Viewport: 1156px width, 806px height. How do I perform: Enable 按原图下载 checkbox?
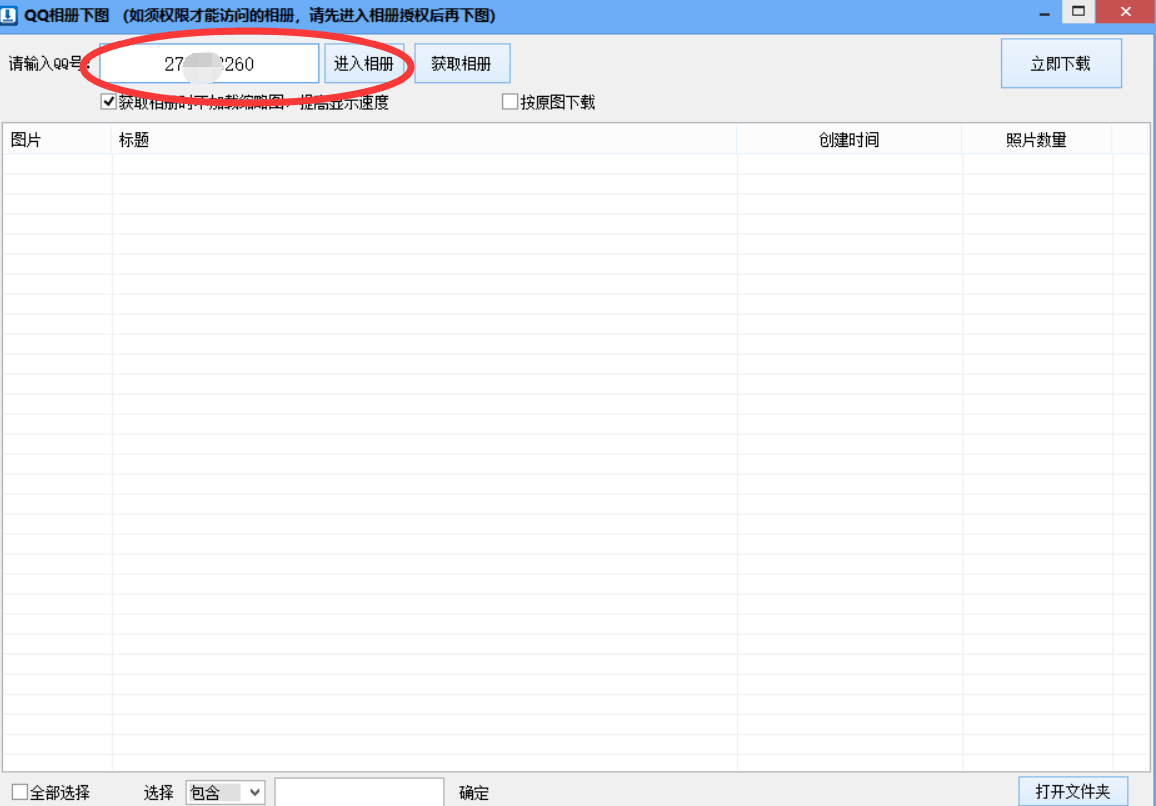pyautogui.click(x=509, y=102)
